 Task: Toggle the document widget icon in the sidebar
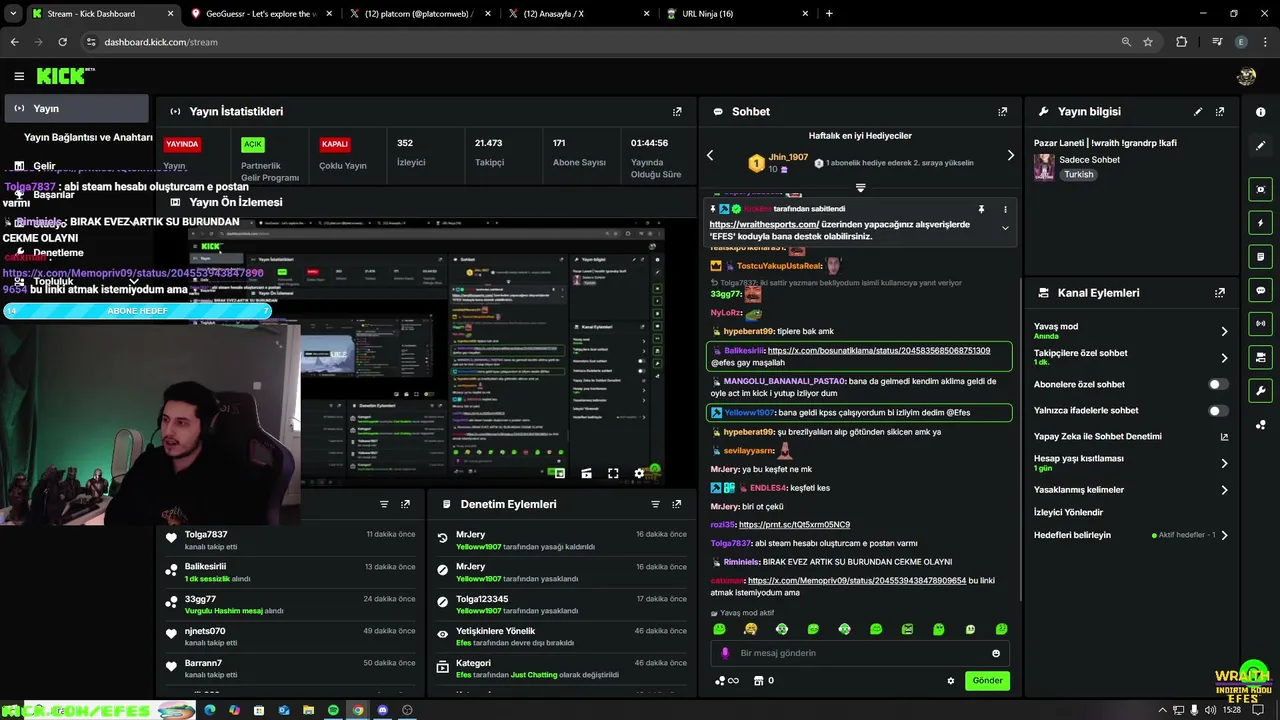[x=1261, y=257]
